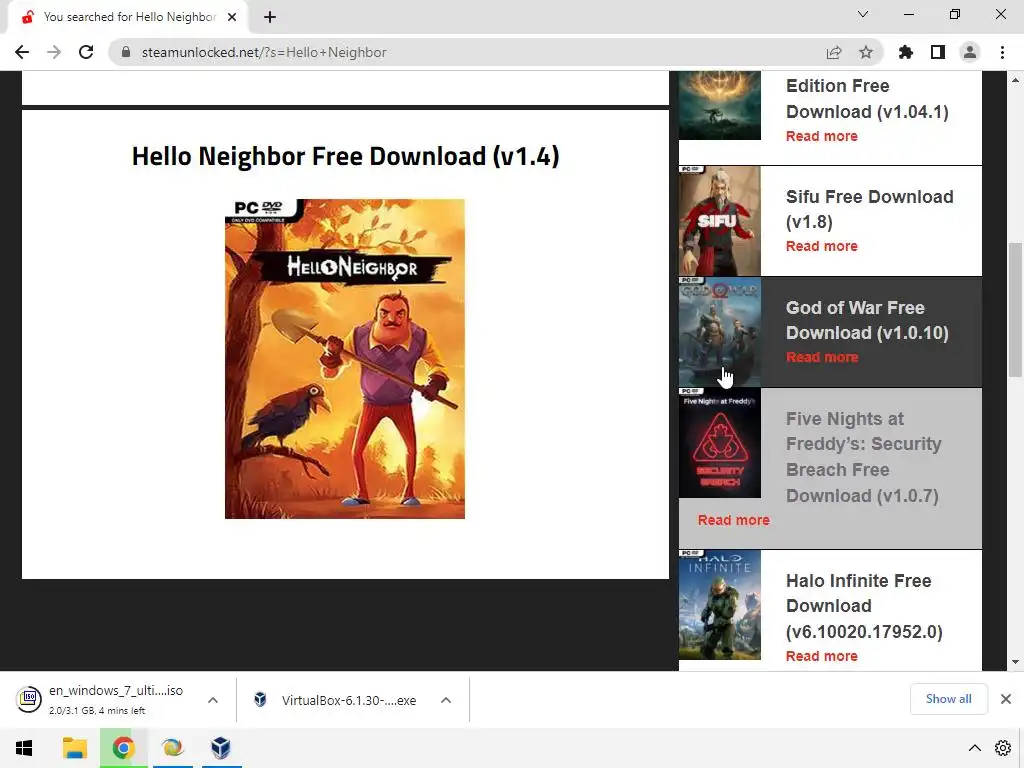Select the 'You searched for Hello Neighbor' tab
The height and width of the screenshot is (768, 1024).
coord(129,17)
